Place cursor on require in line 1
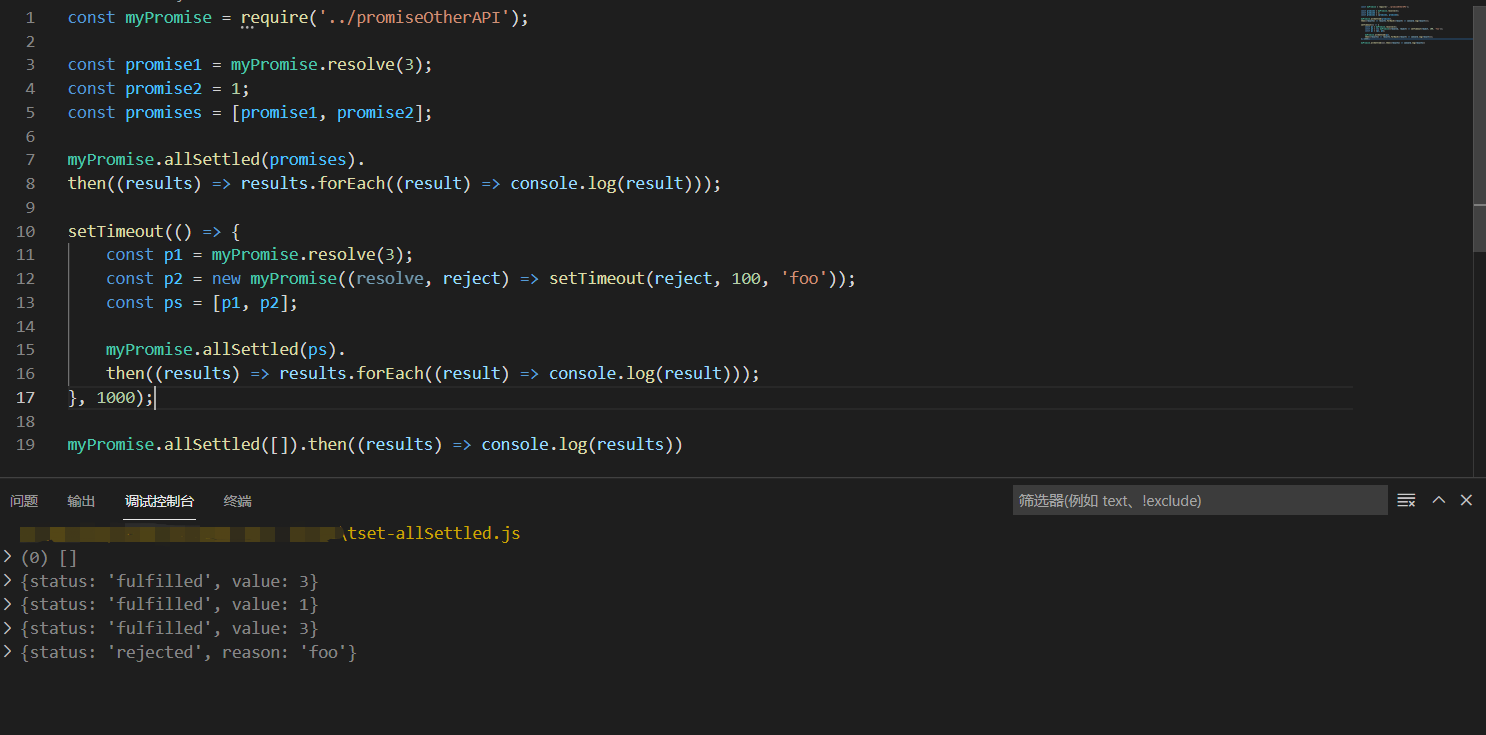 pyautogui.click(x=274, y=17)
